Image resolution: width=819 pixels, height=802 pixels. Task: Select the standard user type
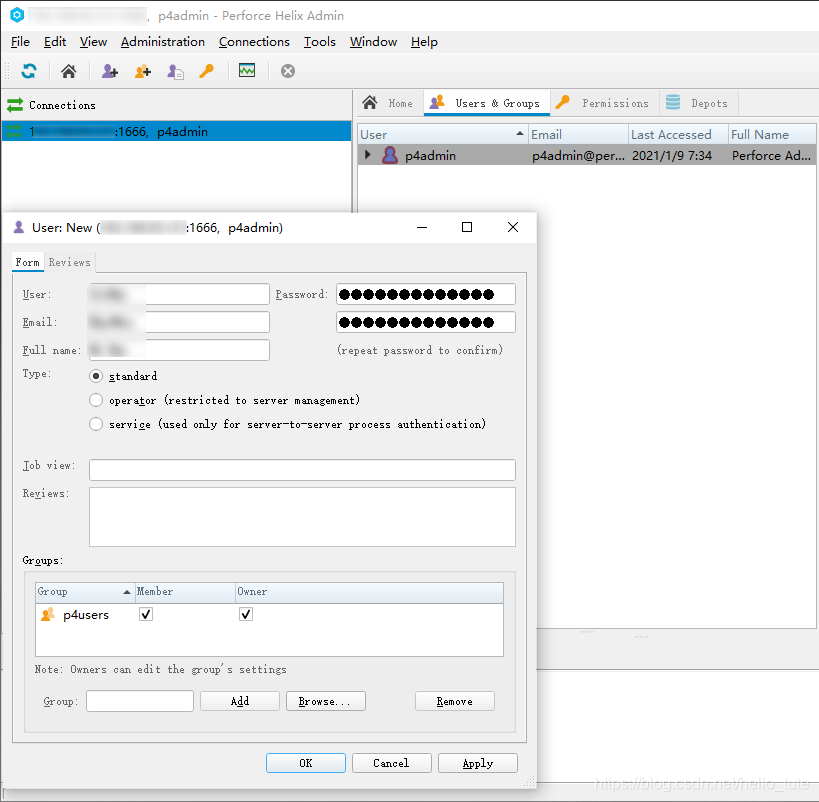(x=96, y=376)
